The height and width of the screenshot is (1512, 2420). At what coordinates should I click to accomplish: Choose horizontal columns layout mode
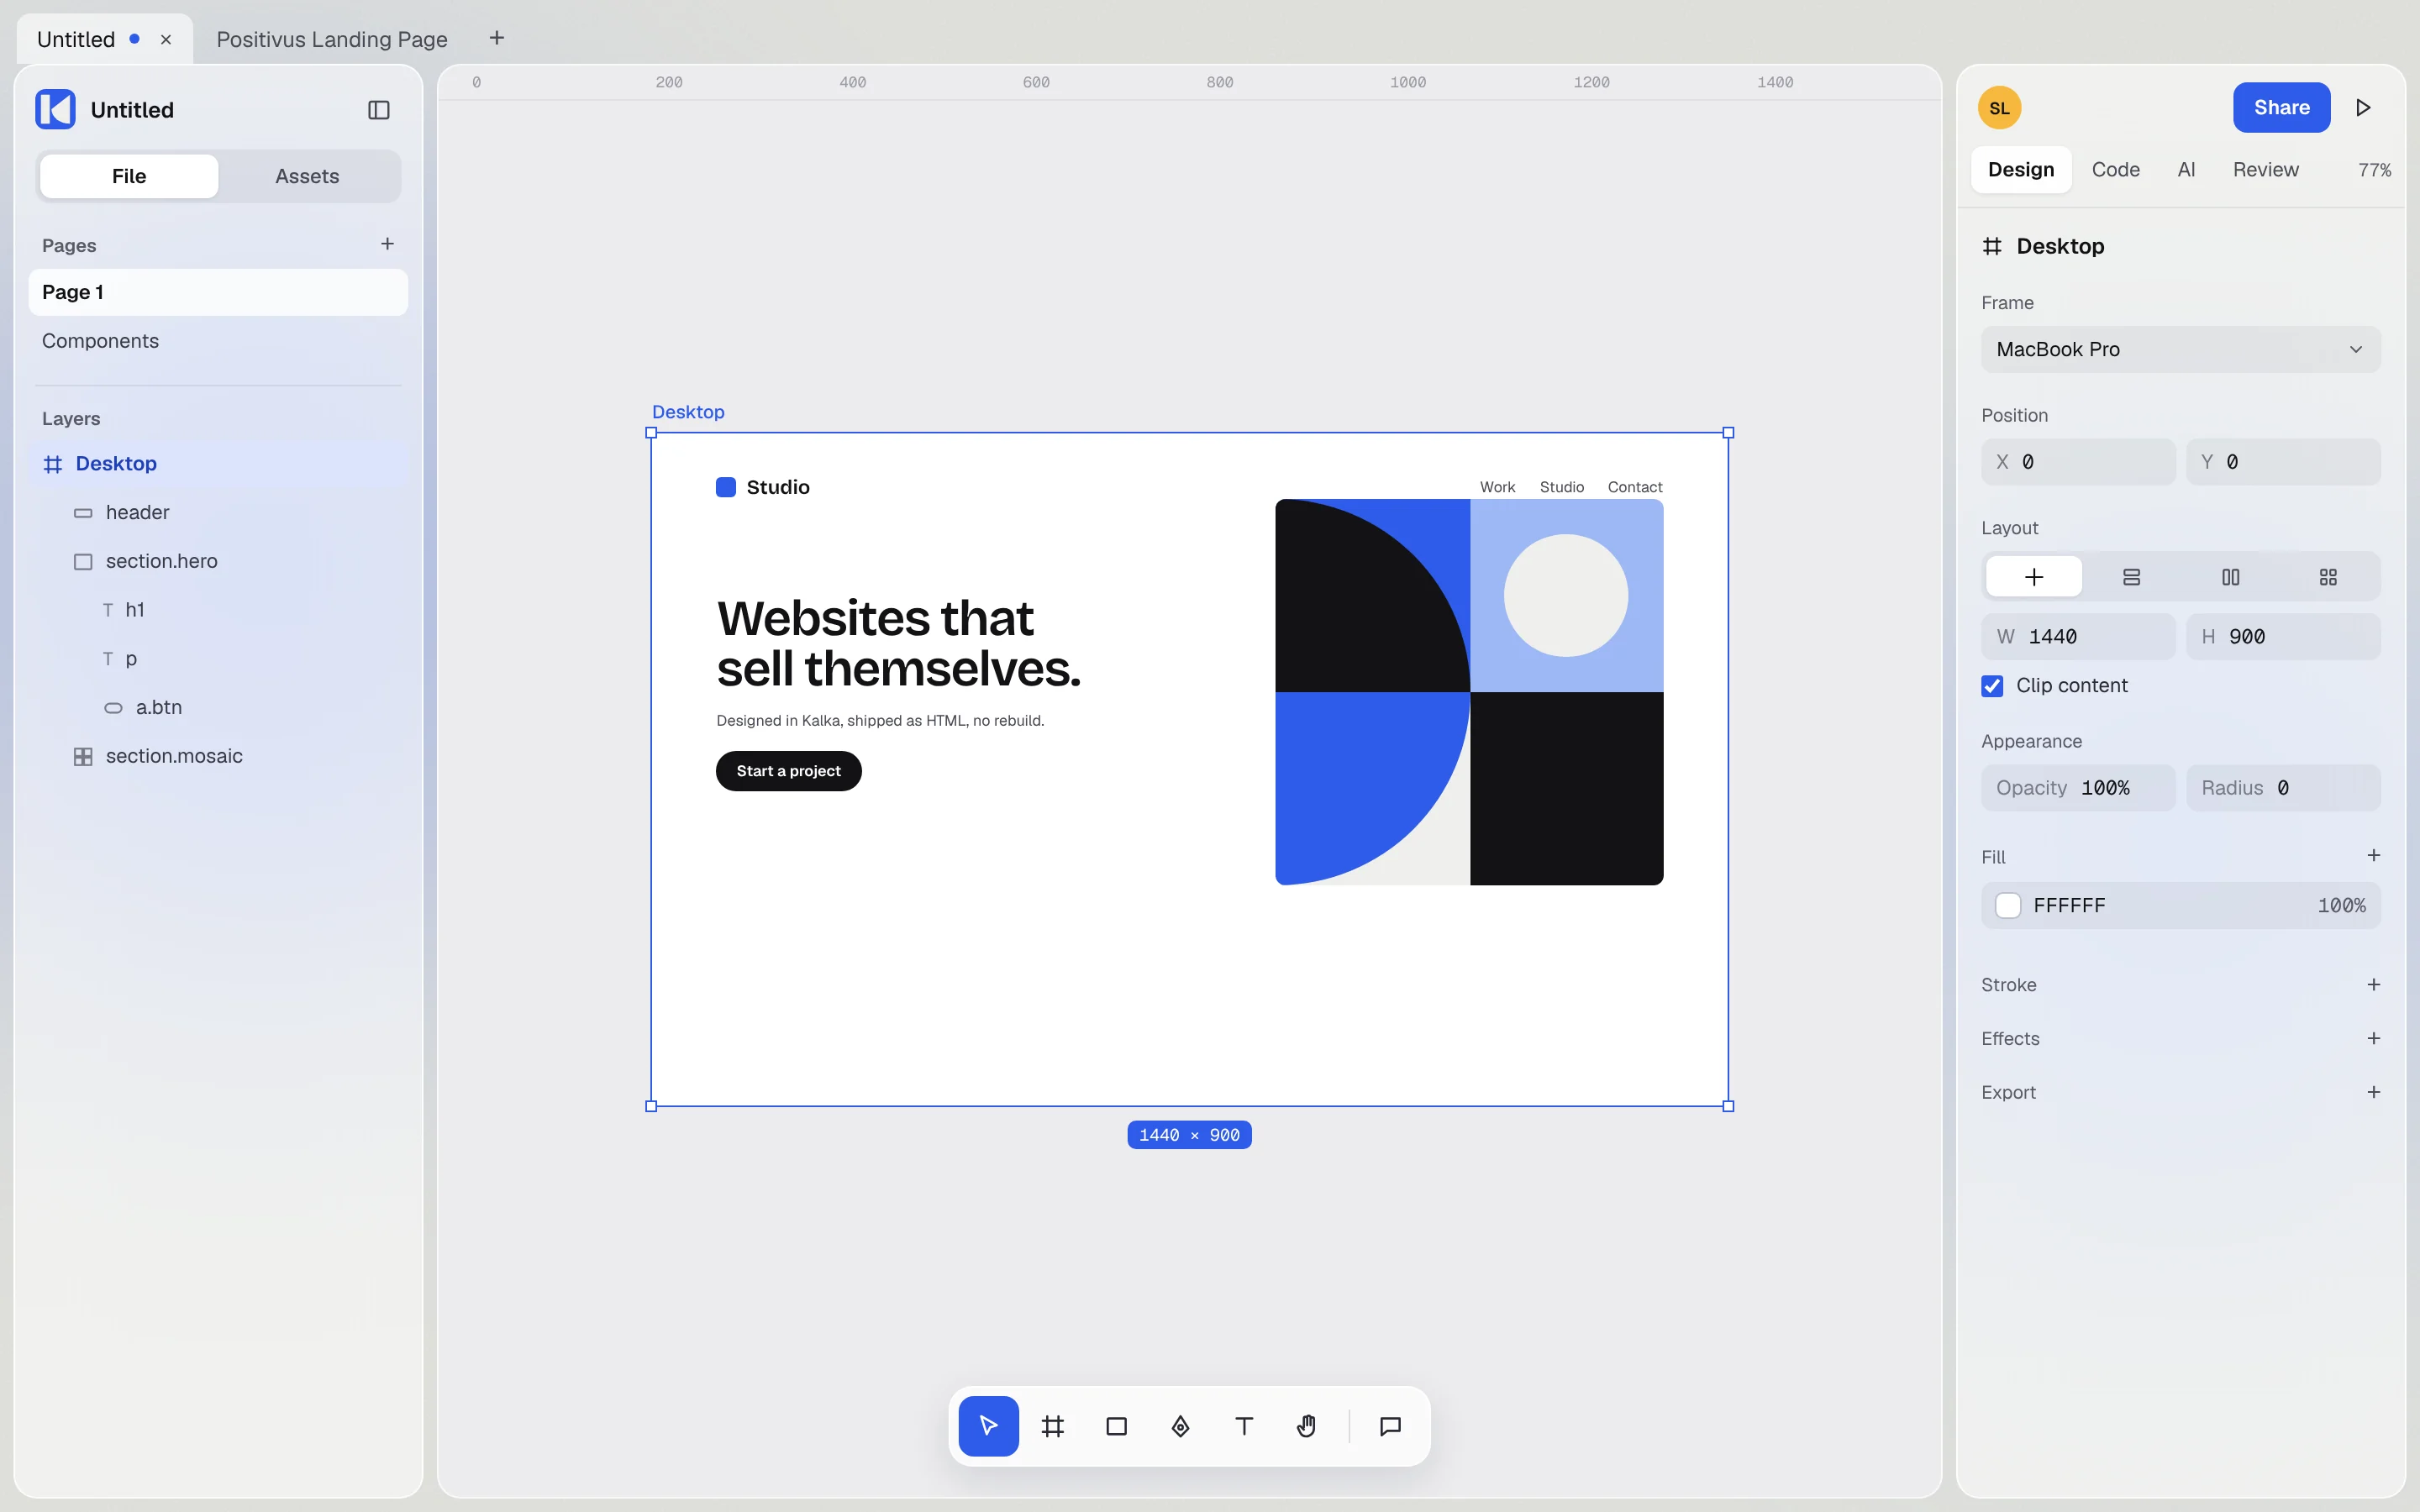click(2230, 577)
